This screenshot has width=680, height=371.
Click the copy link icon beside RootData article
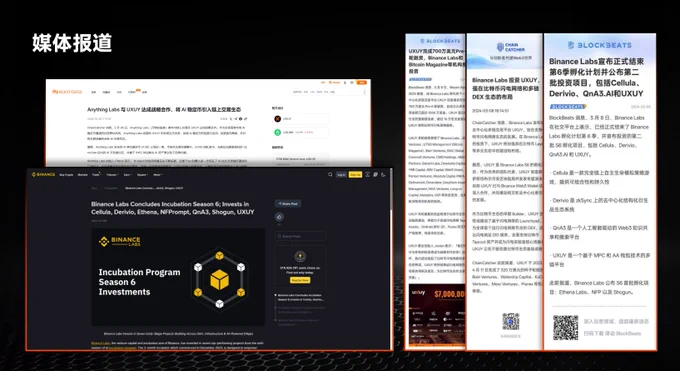point(245,118)
